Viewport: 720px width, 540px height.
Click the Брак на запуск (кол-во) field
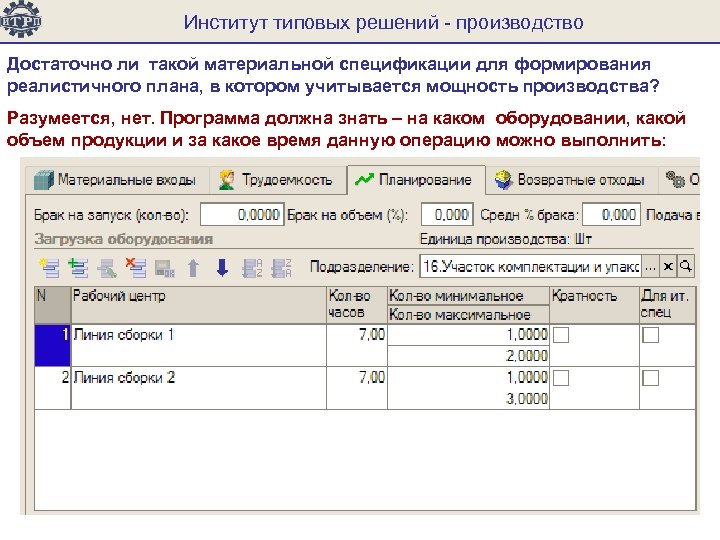242,215
